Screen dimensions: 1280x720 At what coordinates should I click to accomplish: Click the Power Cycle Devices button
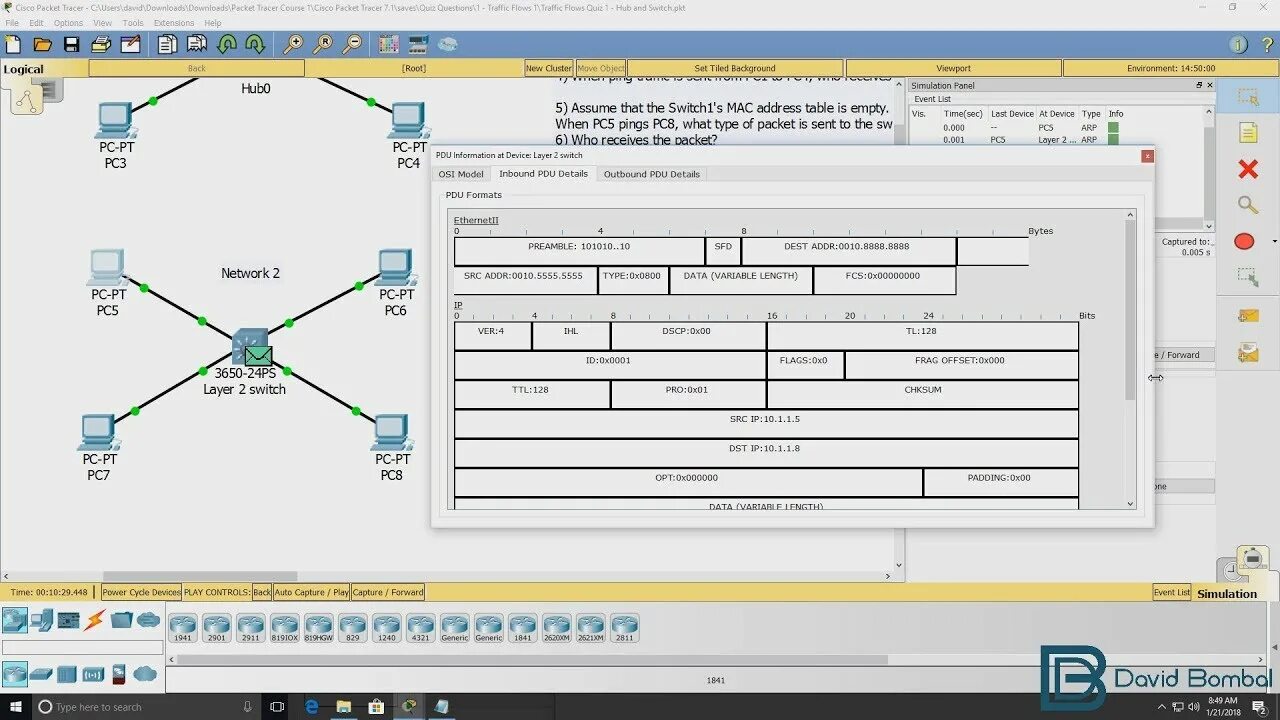141,592
